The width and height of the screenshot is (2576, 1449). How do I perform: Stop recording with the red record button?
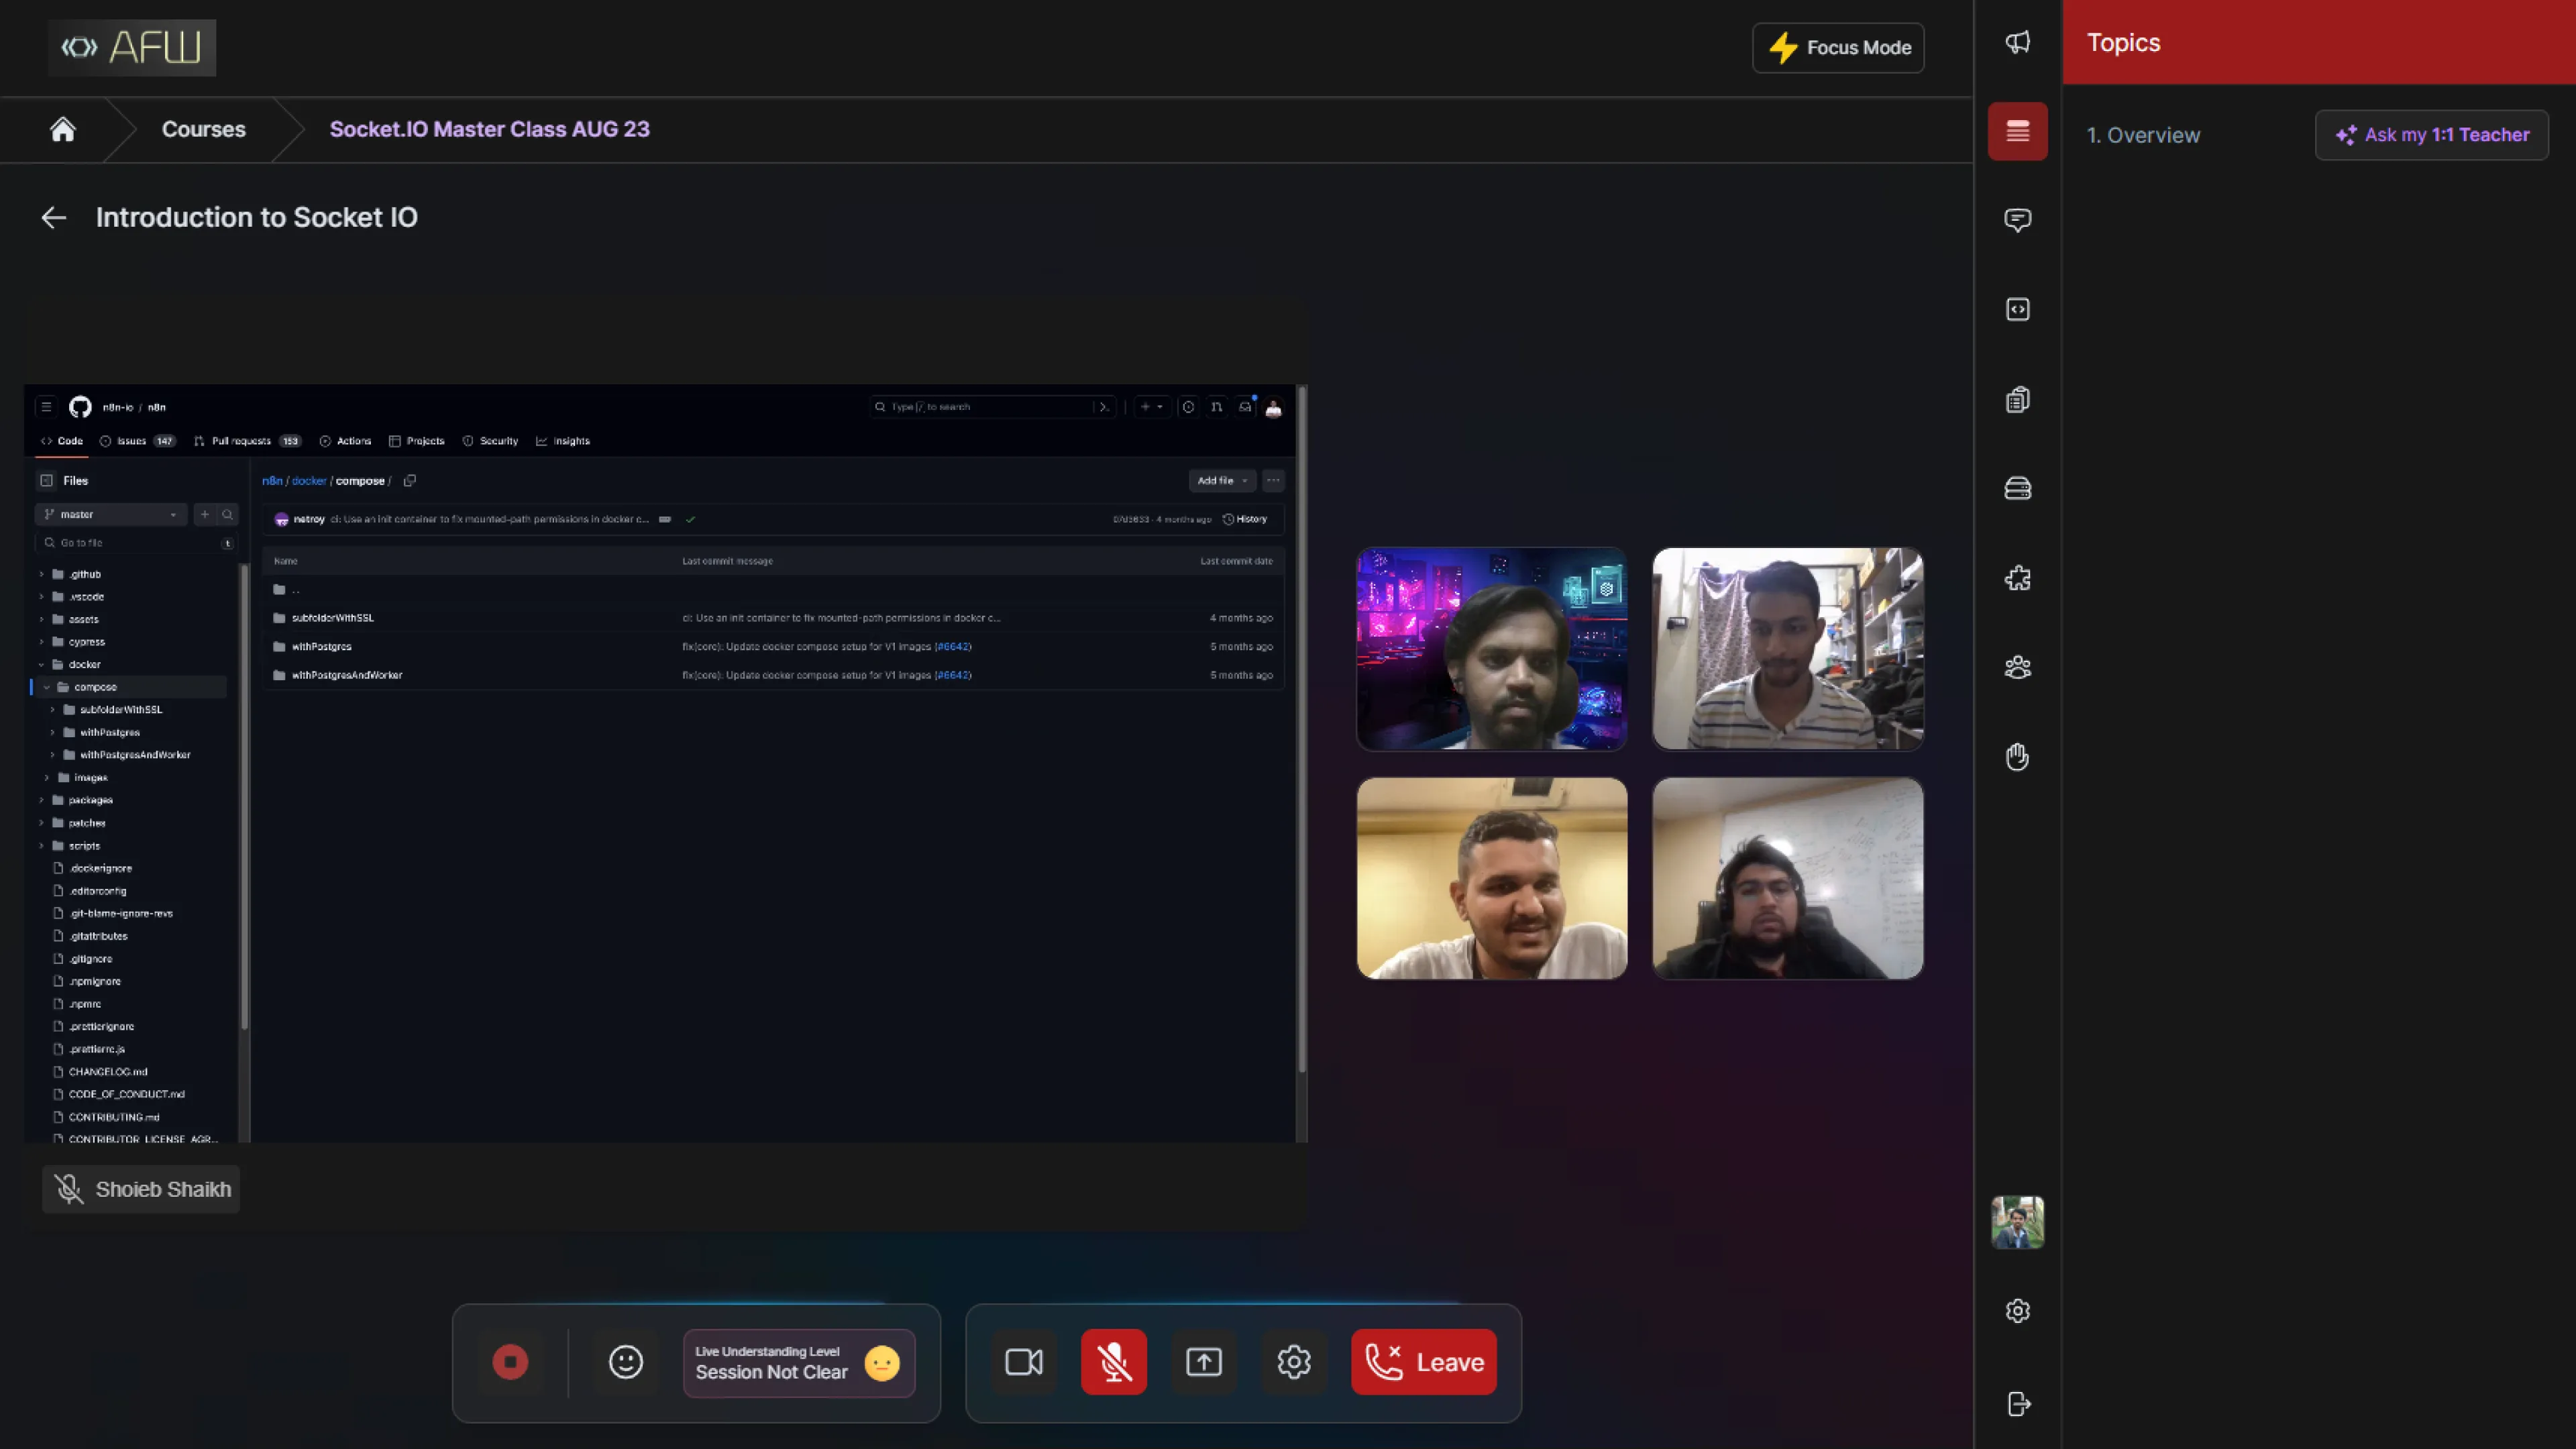tap(510, 1362)
